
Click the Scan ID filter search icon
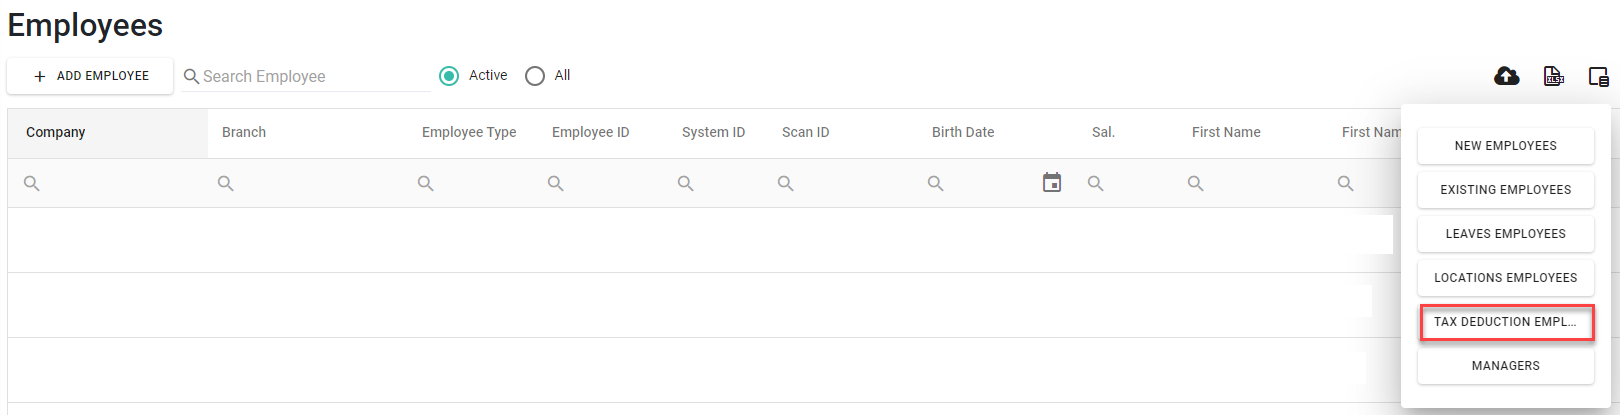point(786,184)
